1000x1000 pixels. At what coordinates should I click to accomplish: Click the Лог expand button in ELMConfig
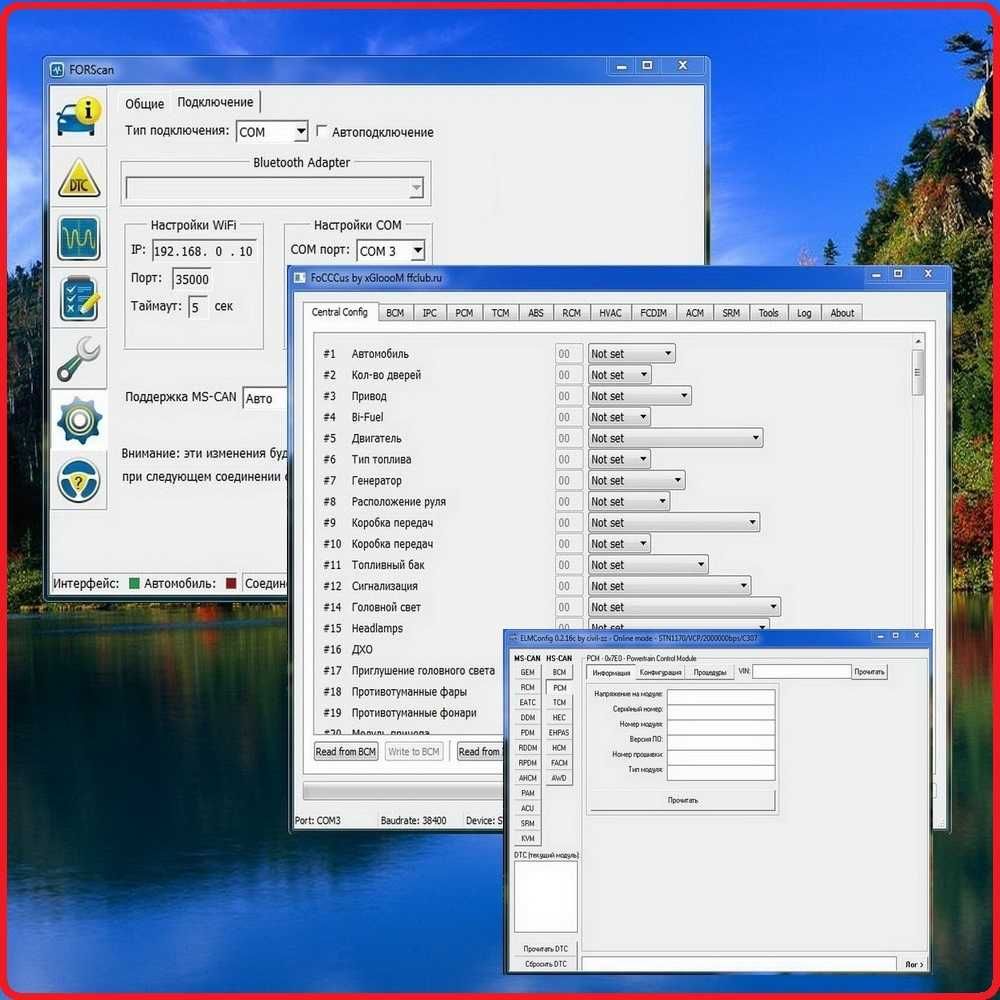pos(914,964)
